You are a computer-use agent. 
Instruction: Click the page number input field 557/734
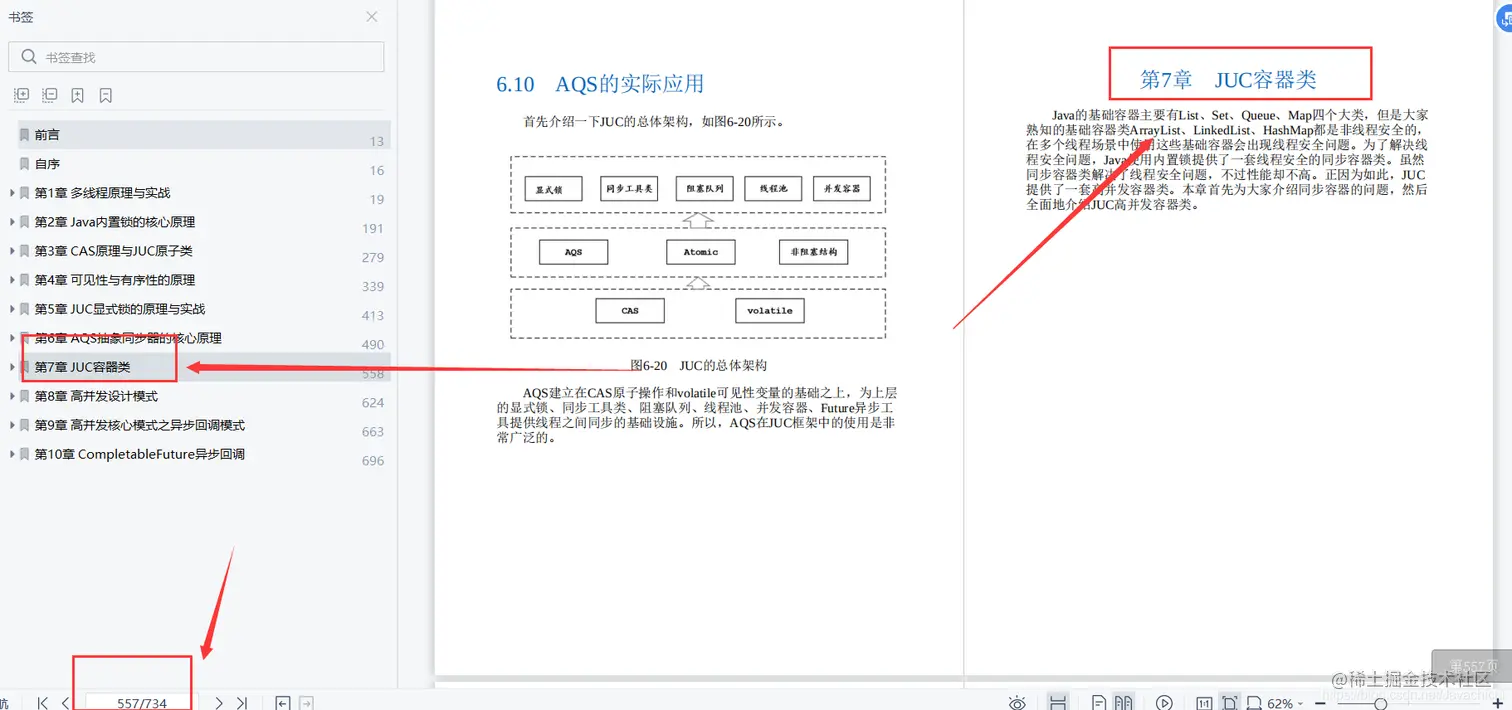[x=133, y=702]
